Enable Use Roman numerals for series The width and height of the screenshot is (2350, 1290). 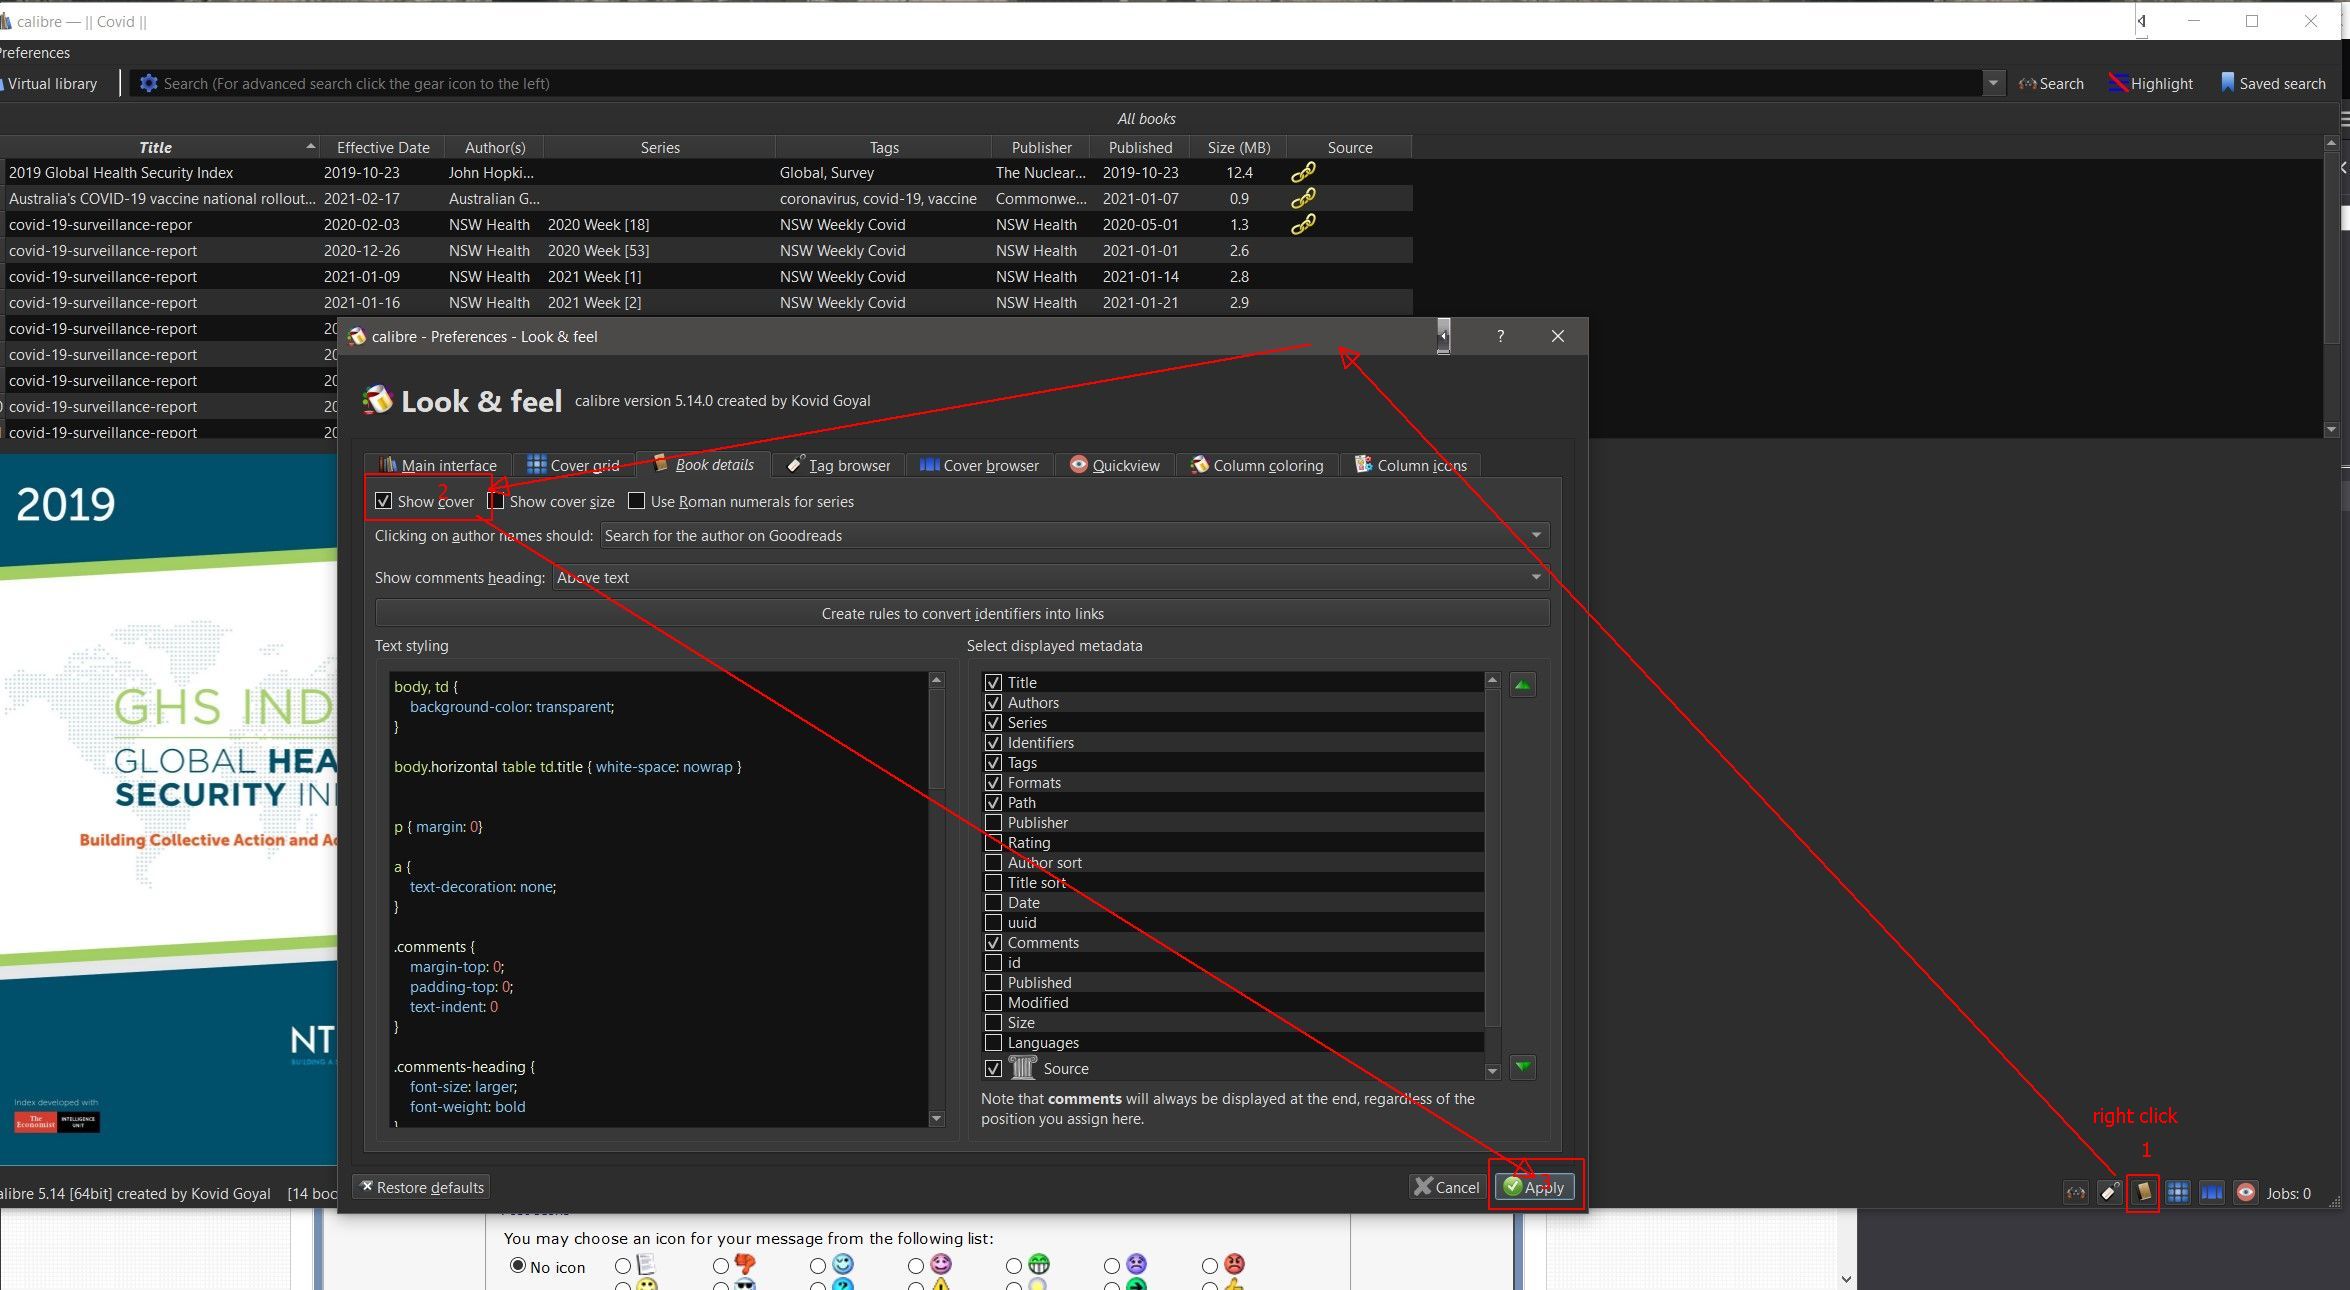(x=637, y=501)
